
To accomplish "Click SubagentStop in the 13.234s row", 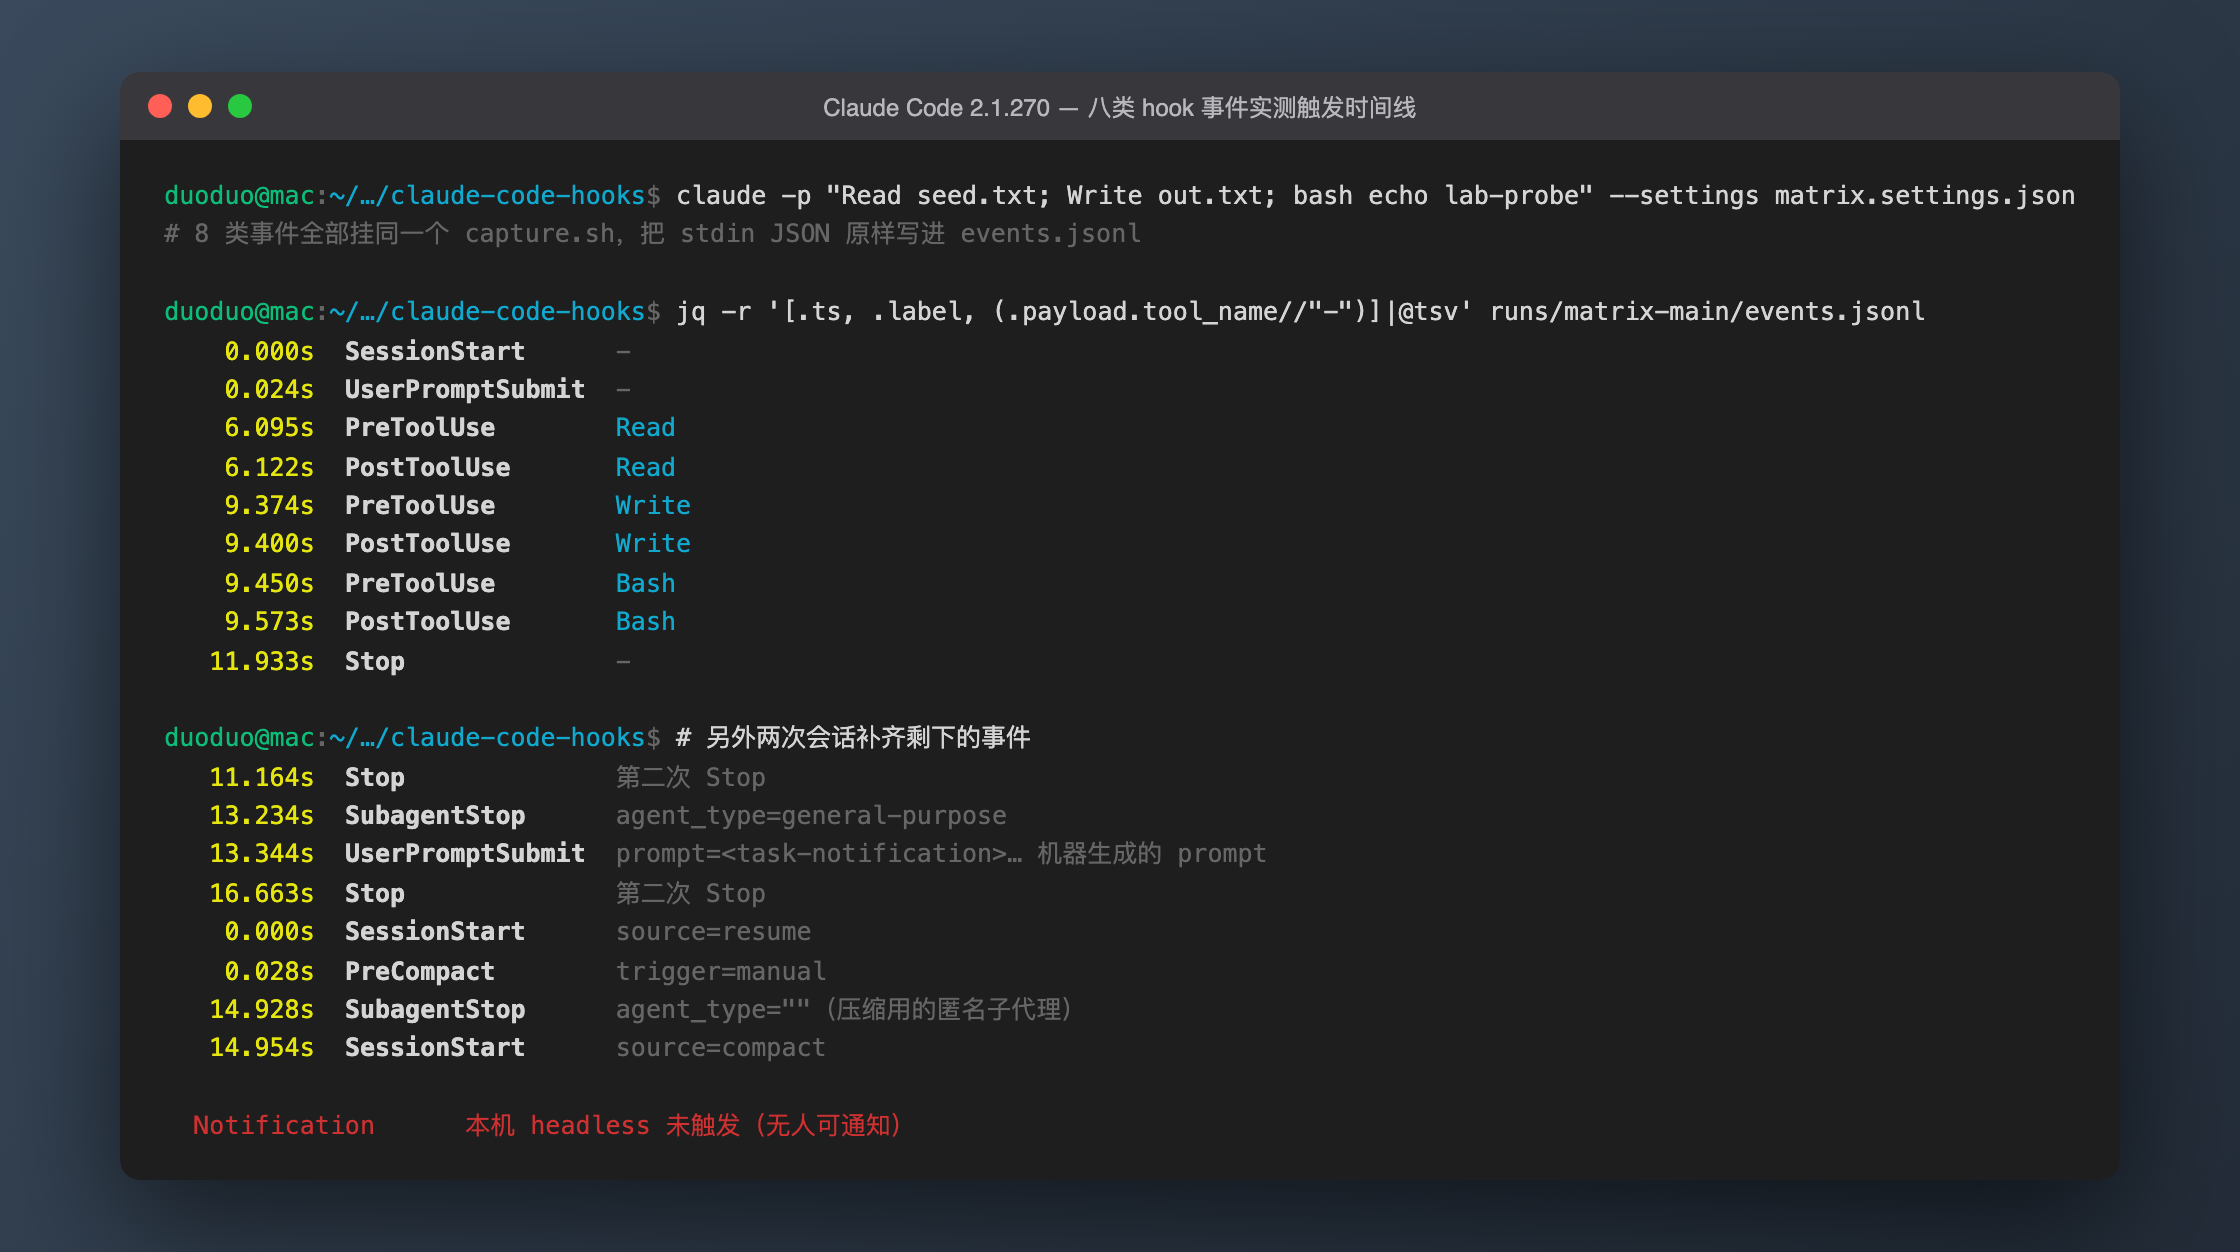I will pos(435,815).
